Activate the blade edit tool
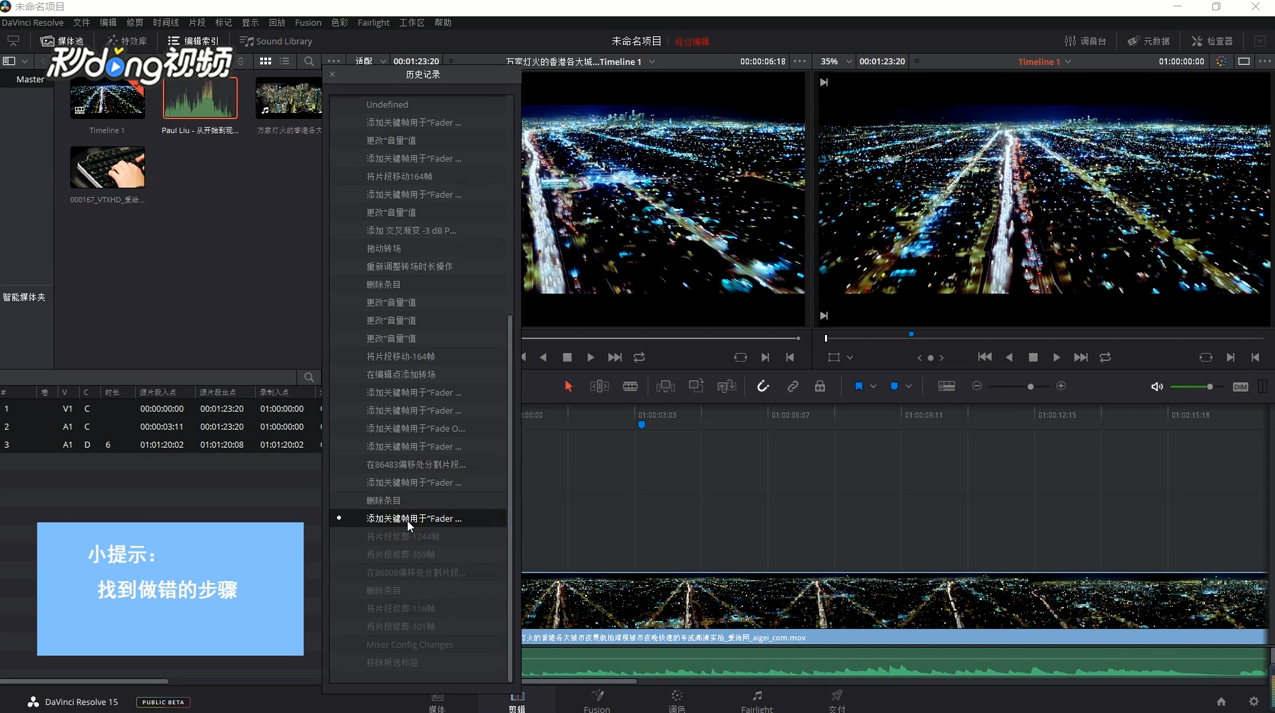This screenshot has width=1275, height=713. point(630,387)
